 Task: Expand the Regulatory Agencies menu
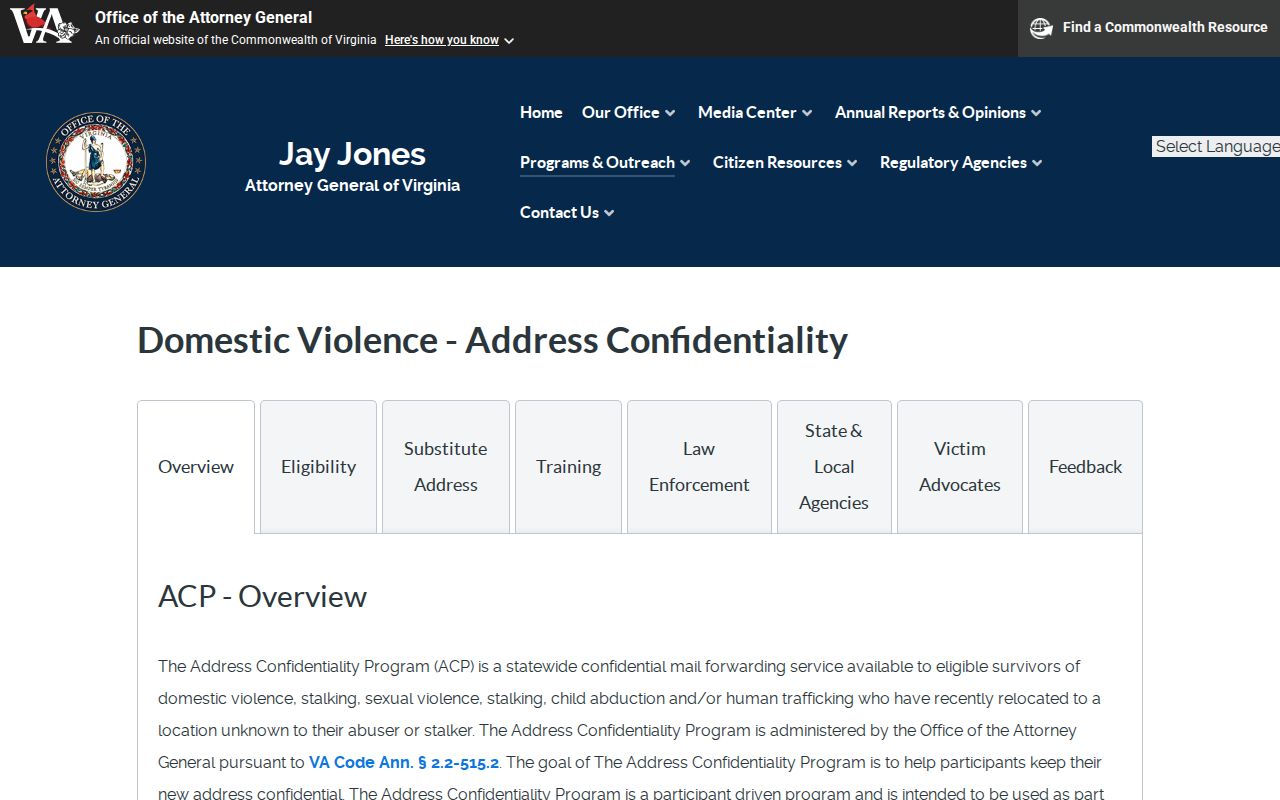[x=961, y=162]
